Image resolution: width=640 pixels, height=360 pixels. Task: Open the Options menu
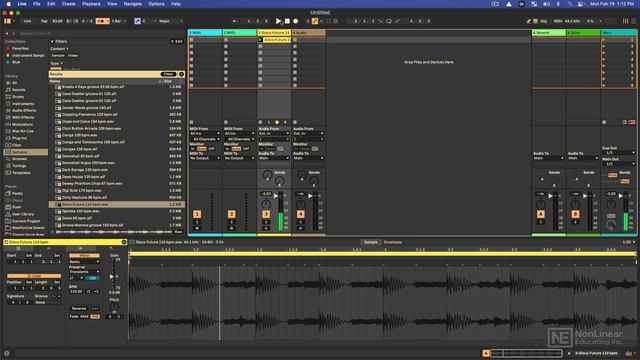(x=156, y=4)
